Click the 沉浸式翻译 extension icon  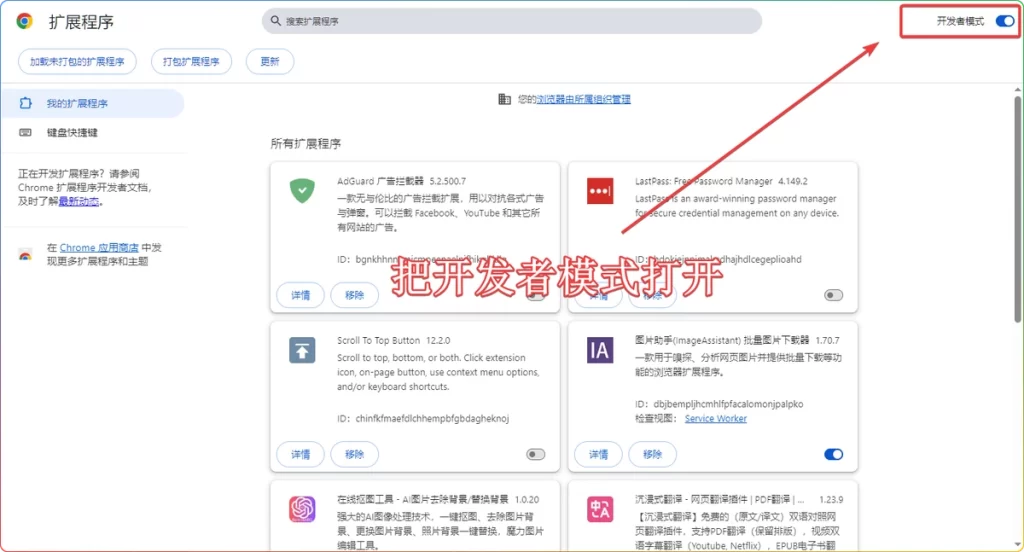click(600, 509)
